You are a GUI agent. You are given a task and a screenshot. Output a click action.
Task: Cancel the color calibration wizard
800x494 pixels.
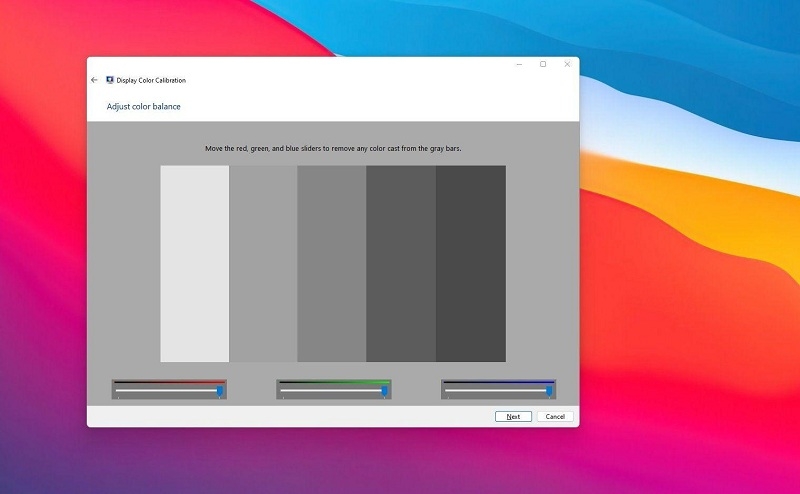[555, 416]
